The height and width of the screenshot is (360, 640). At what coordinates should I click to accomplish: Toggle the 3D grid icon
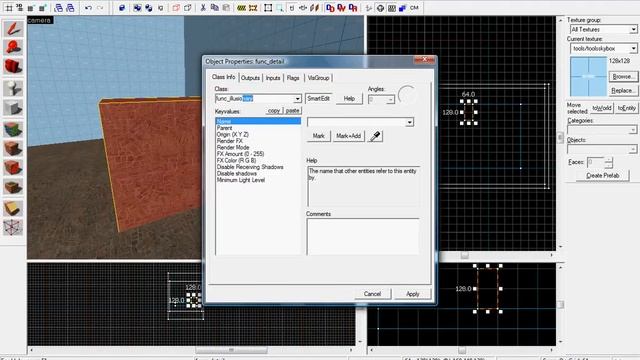click(x=20, y=8)
